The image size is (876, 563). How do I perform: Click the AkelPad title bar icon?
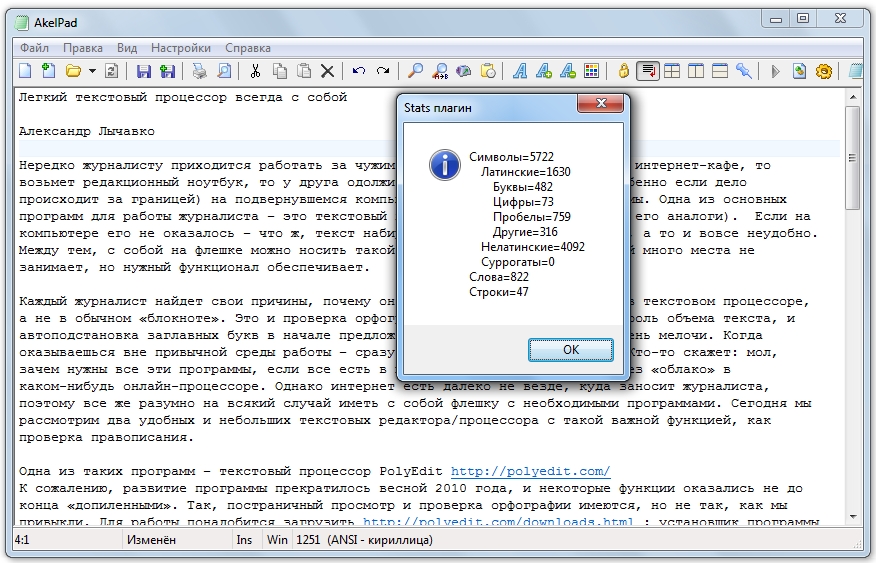[21, 22]
